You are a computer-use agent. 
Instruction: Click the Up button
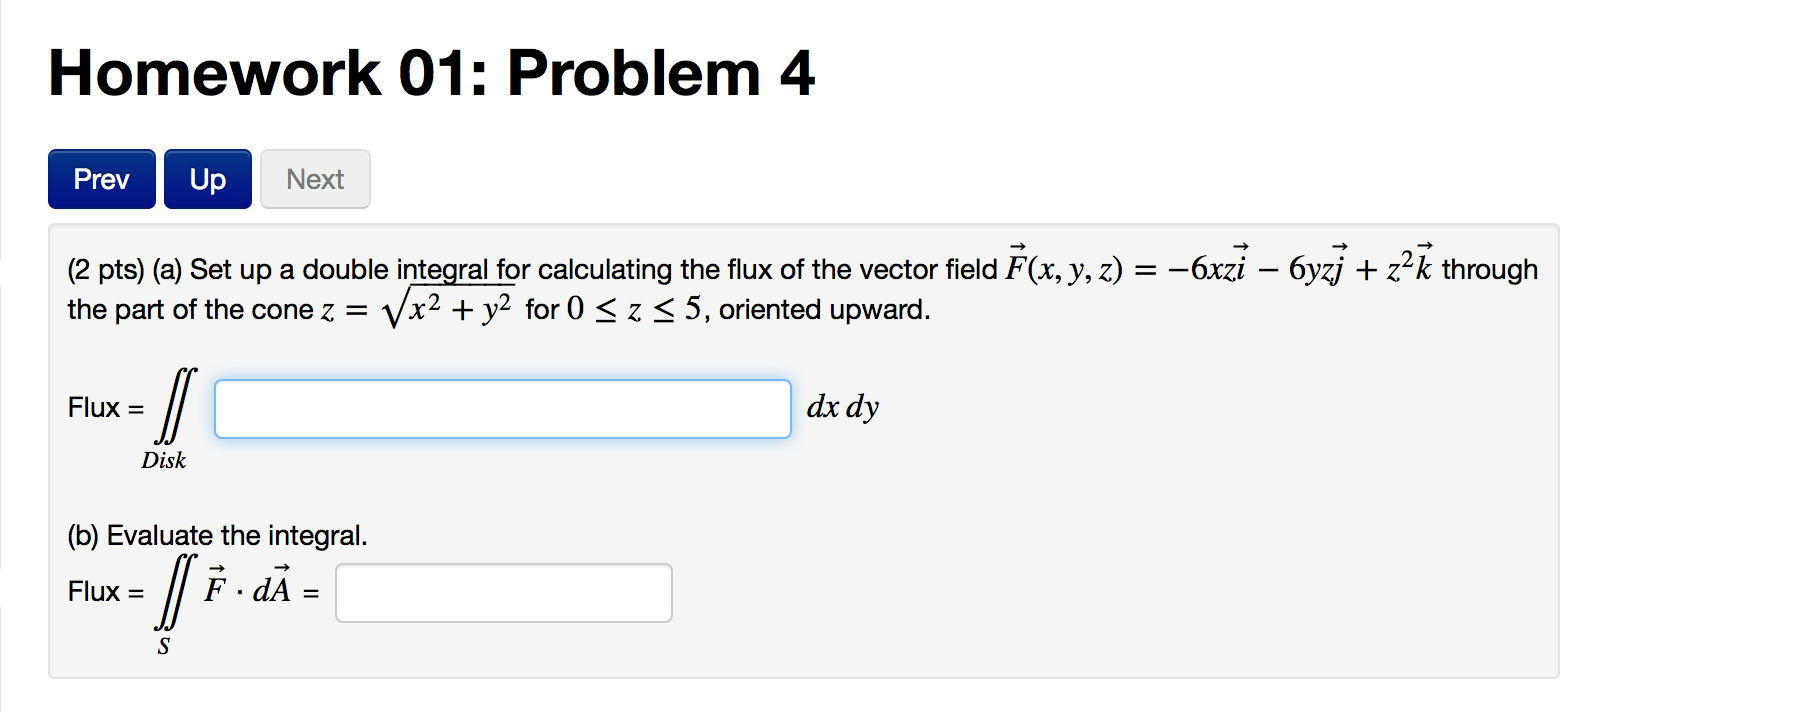(x=208, y=179)
